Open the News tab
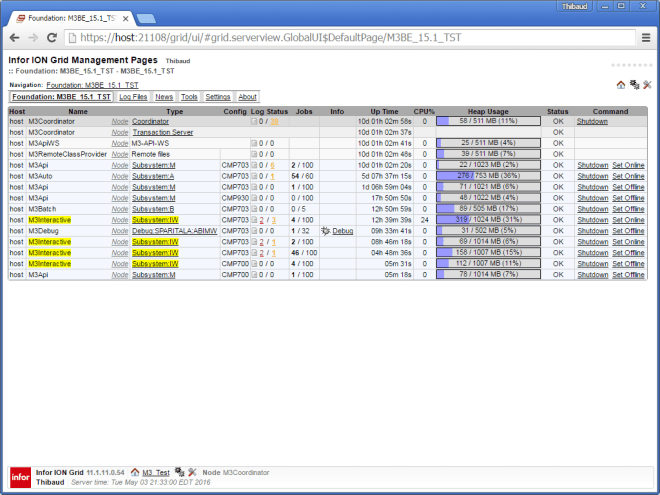Viewport: 660px width, 495px height. (164, 97)
